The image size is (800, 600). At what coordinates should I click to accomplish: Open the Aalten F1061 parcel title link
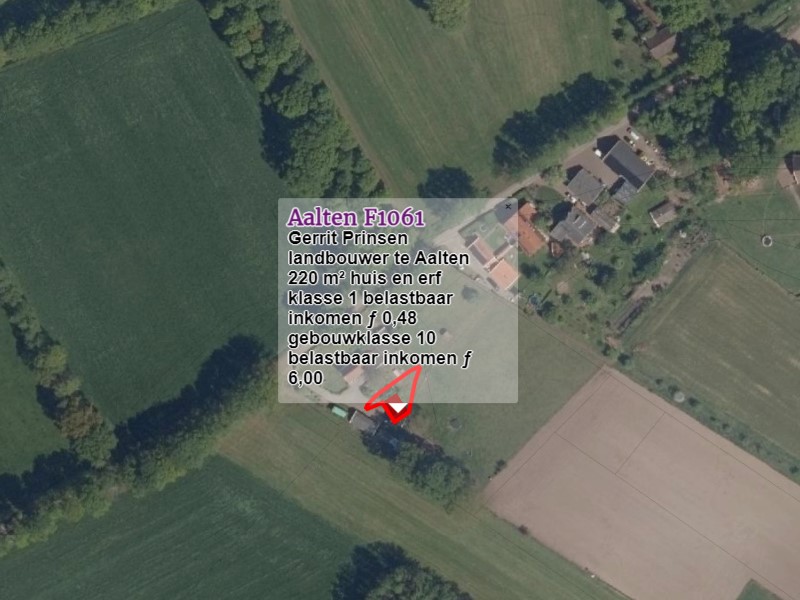(x=356, y=217)
